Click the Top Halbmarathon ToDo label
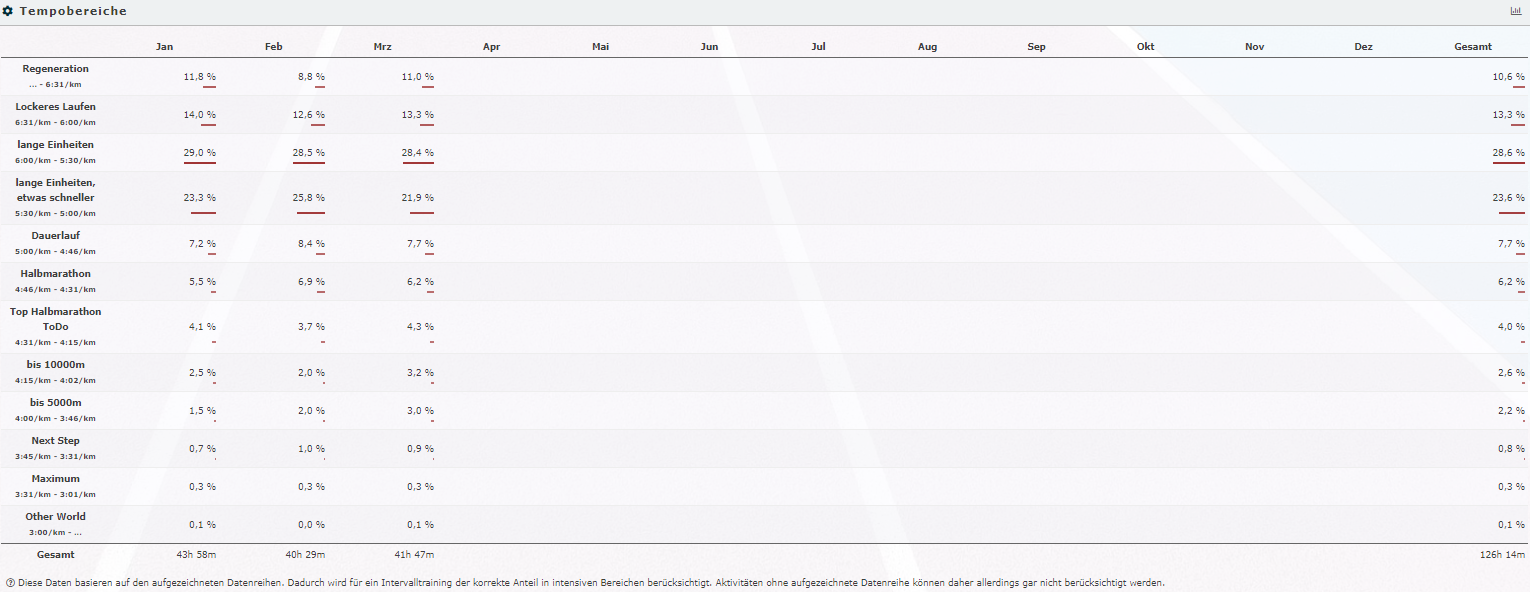Viewport: 1530px width, 592px height. pyautogui.click(x=55, y=319)
